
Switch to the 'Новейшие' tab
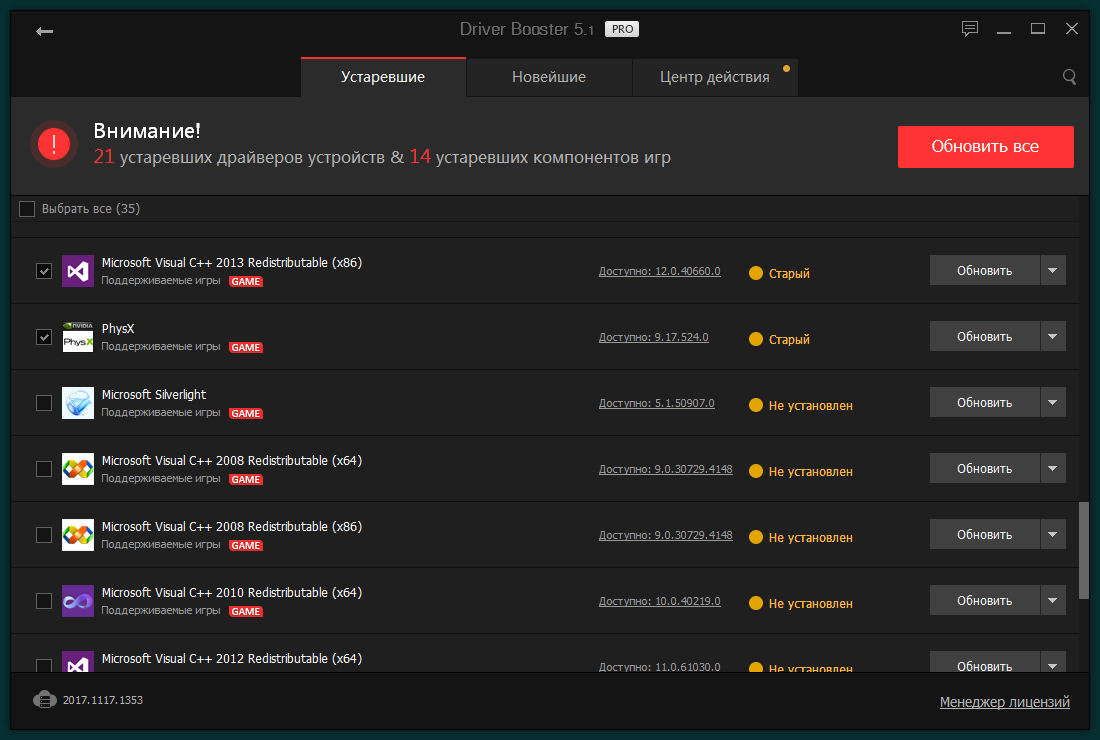pos(549,77)
